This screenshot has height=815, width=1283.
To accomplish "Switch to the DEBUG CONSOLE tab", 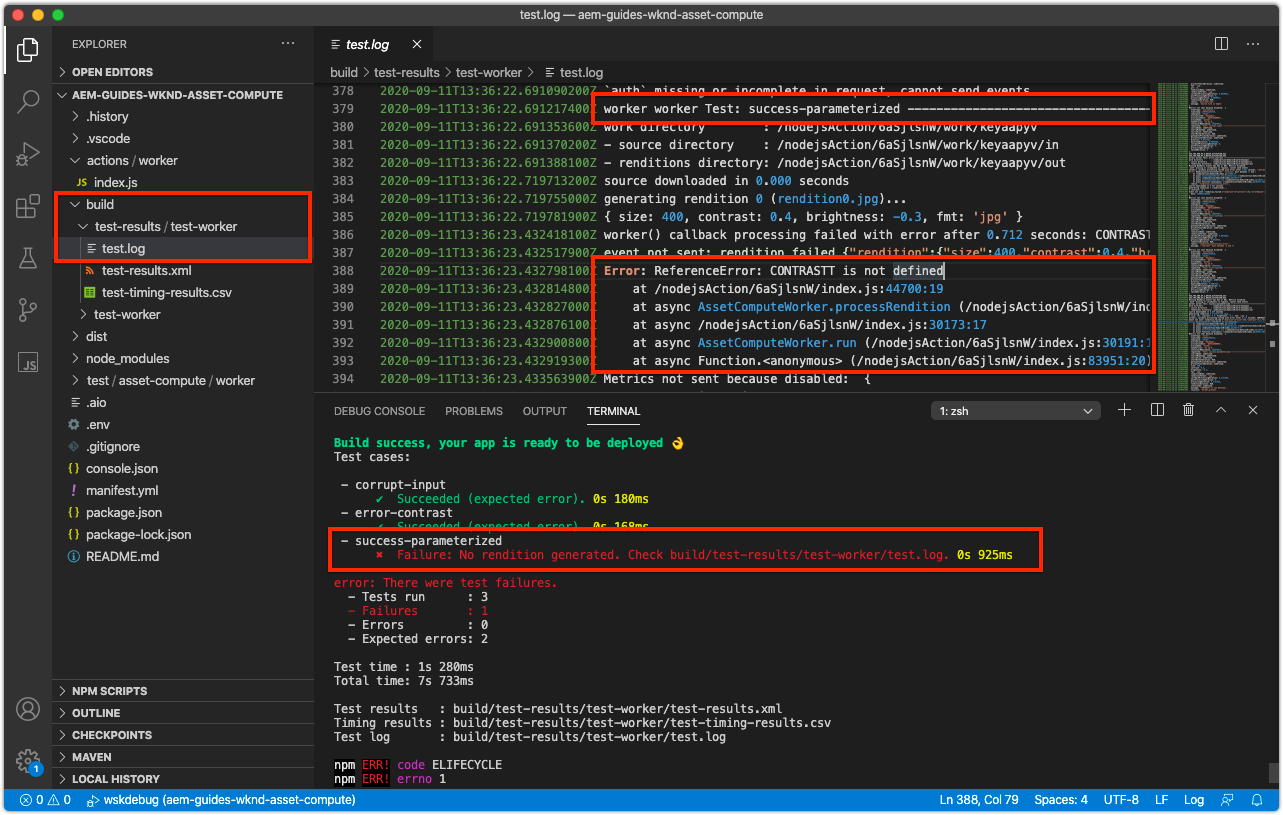I will (379, 411).
